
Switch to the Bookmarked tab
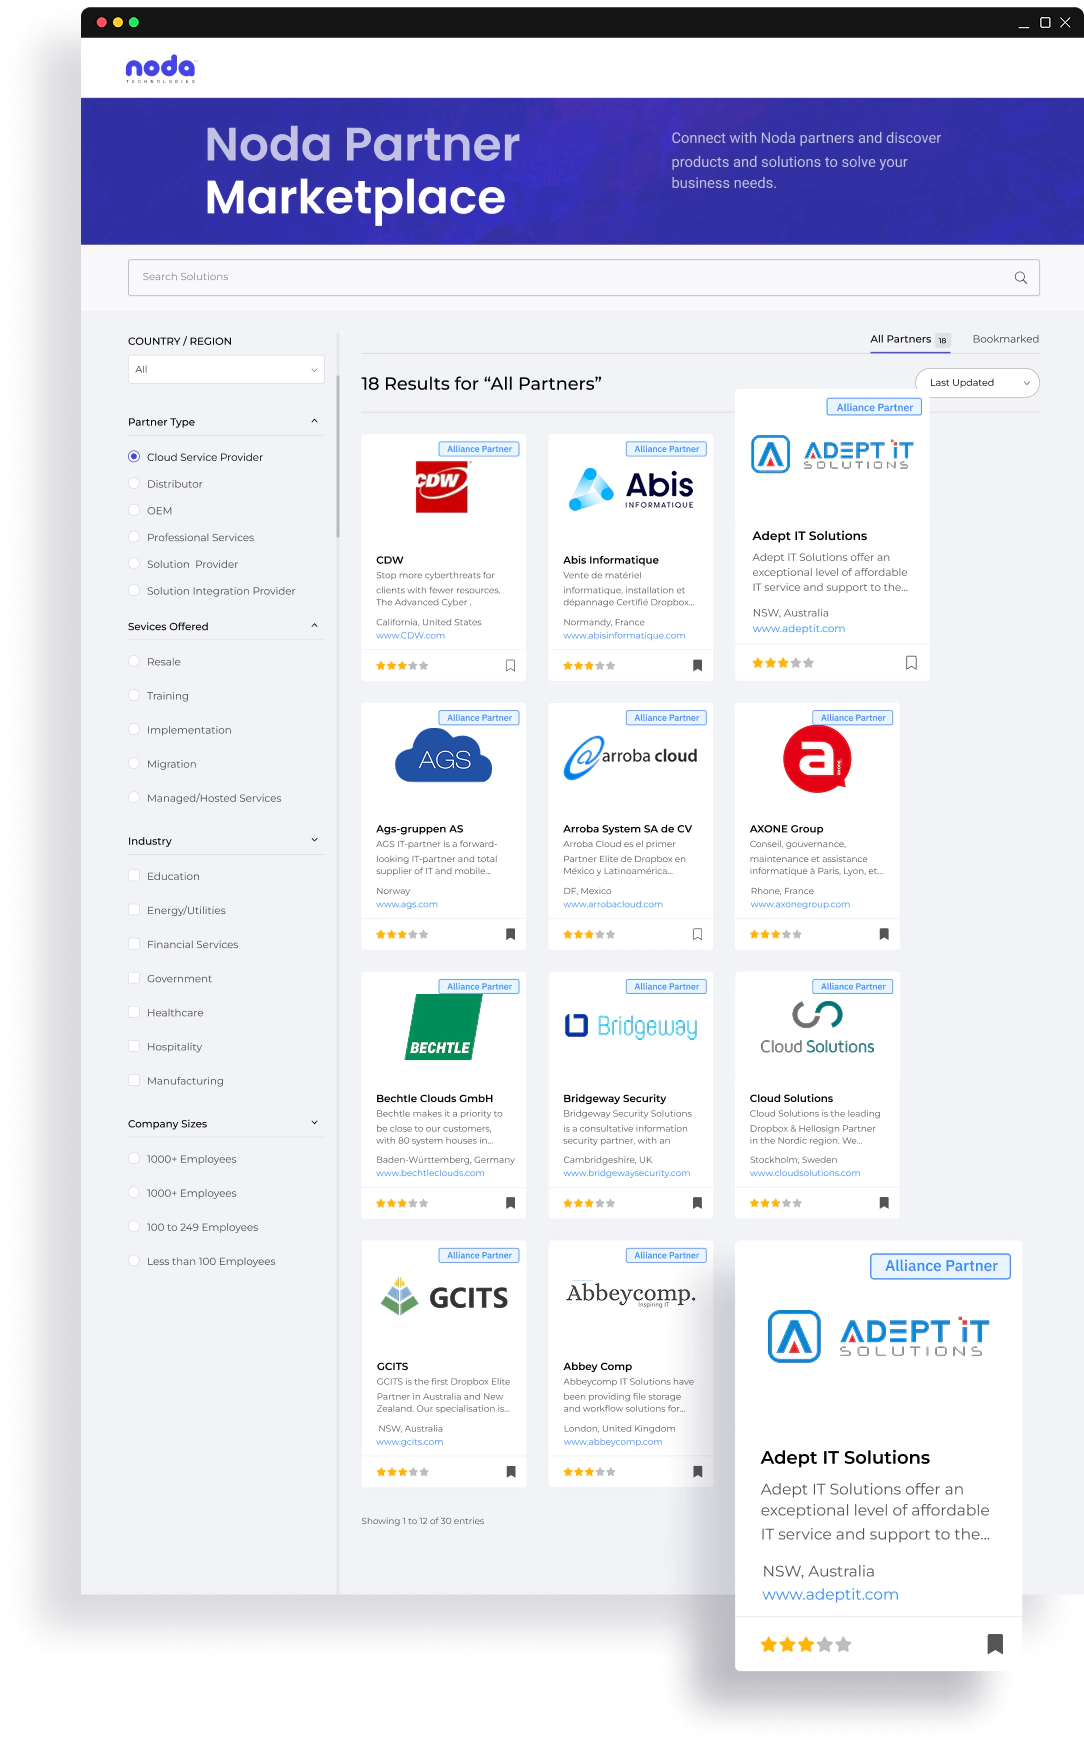click(1005, 339)
